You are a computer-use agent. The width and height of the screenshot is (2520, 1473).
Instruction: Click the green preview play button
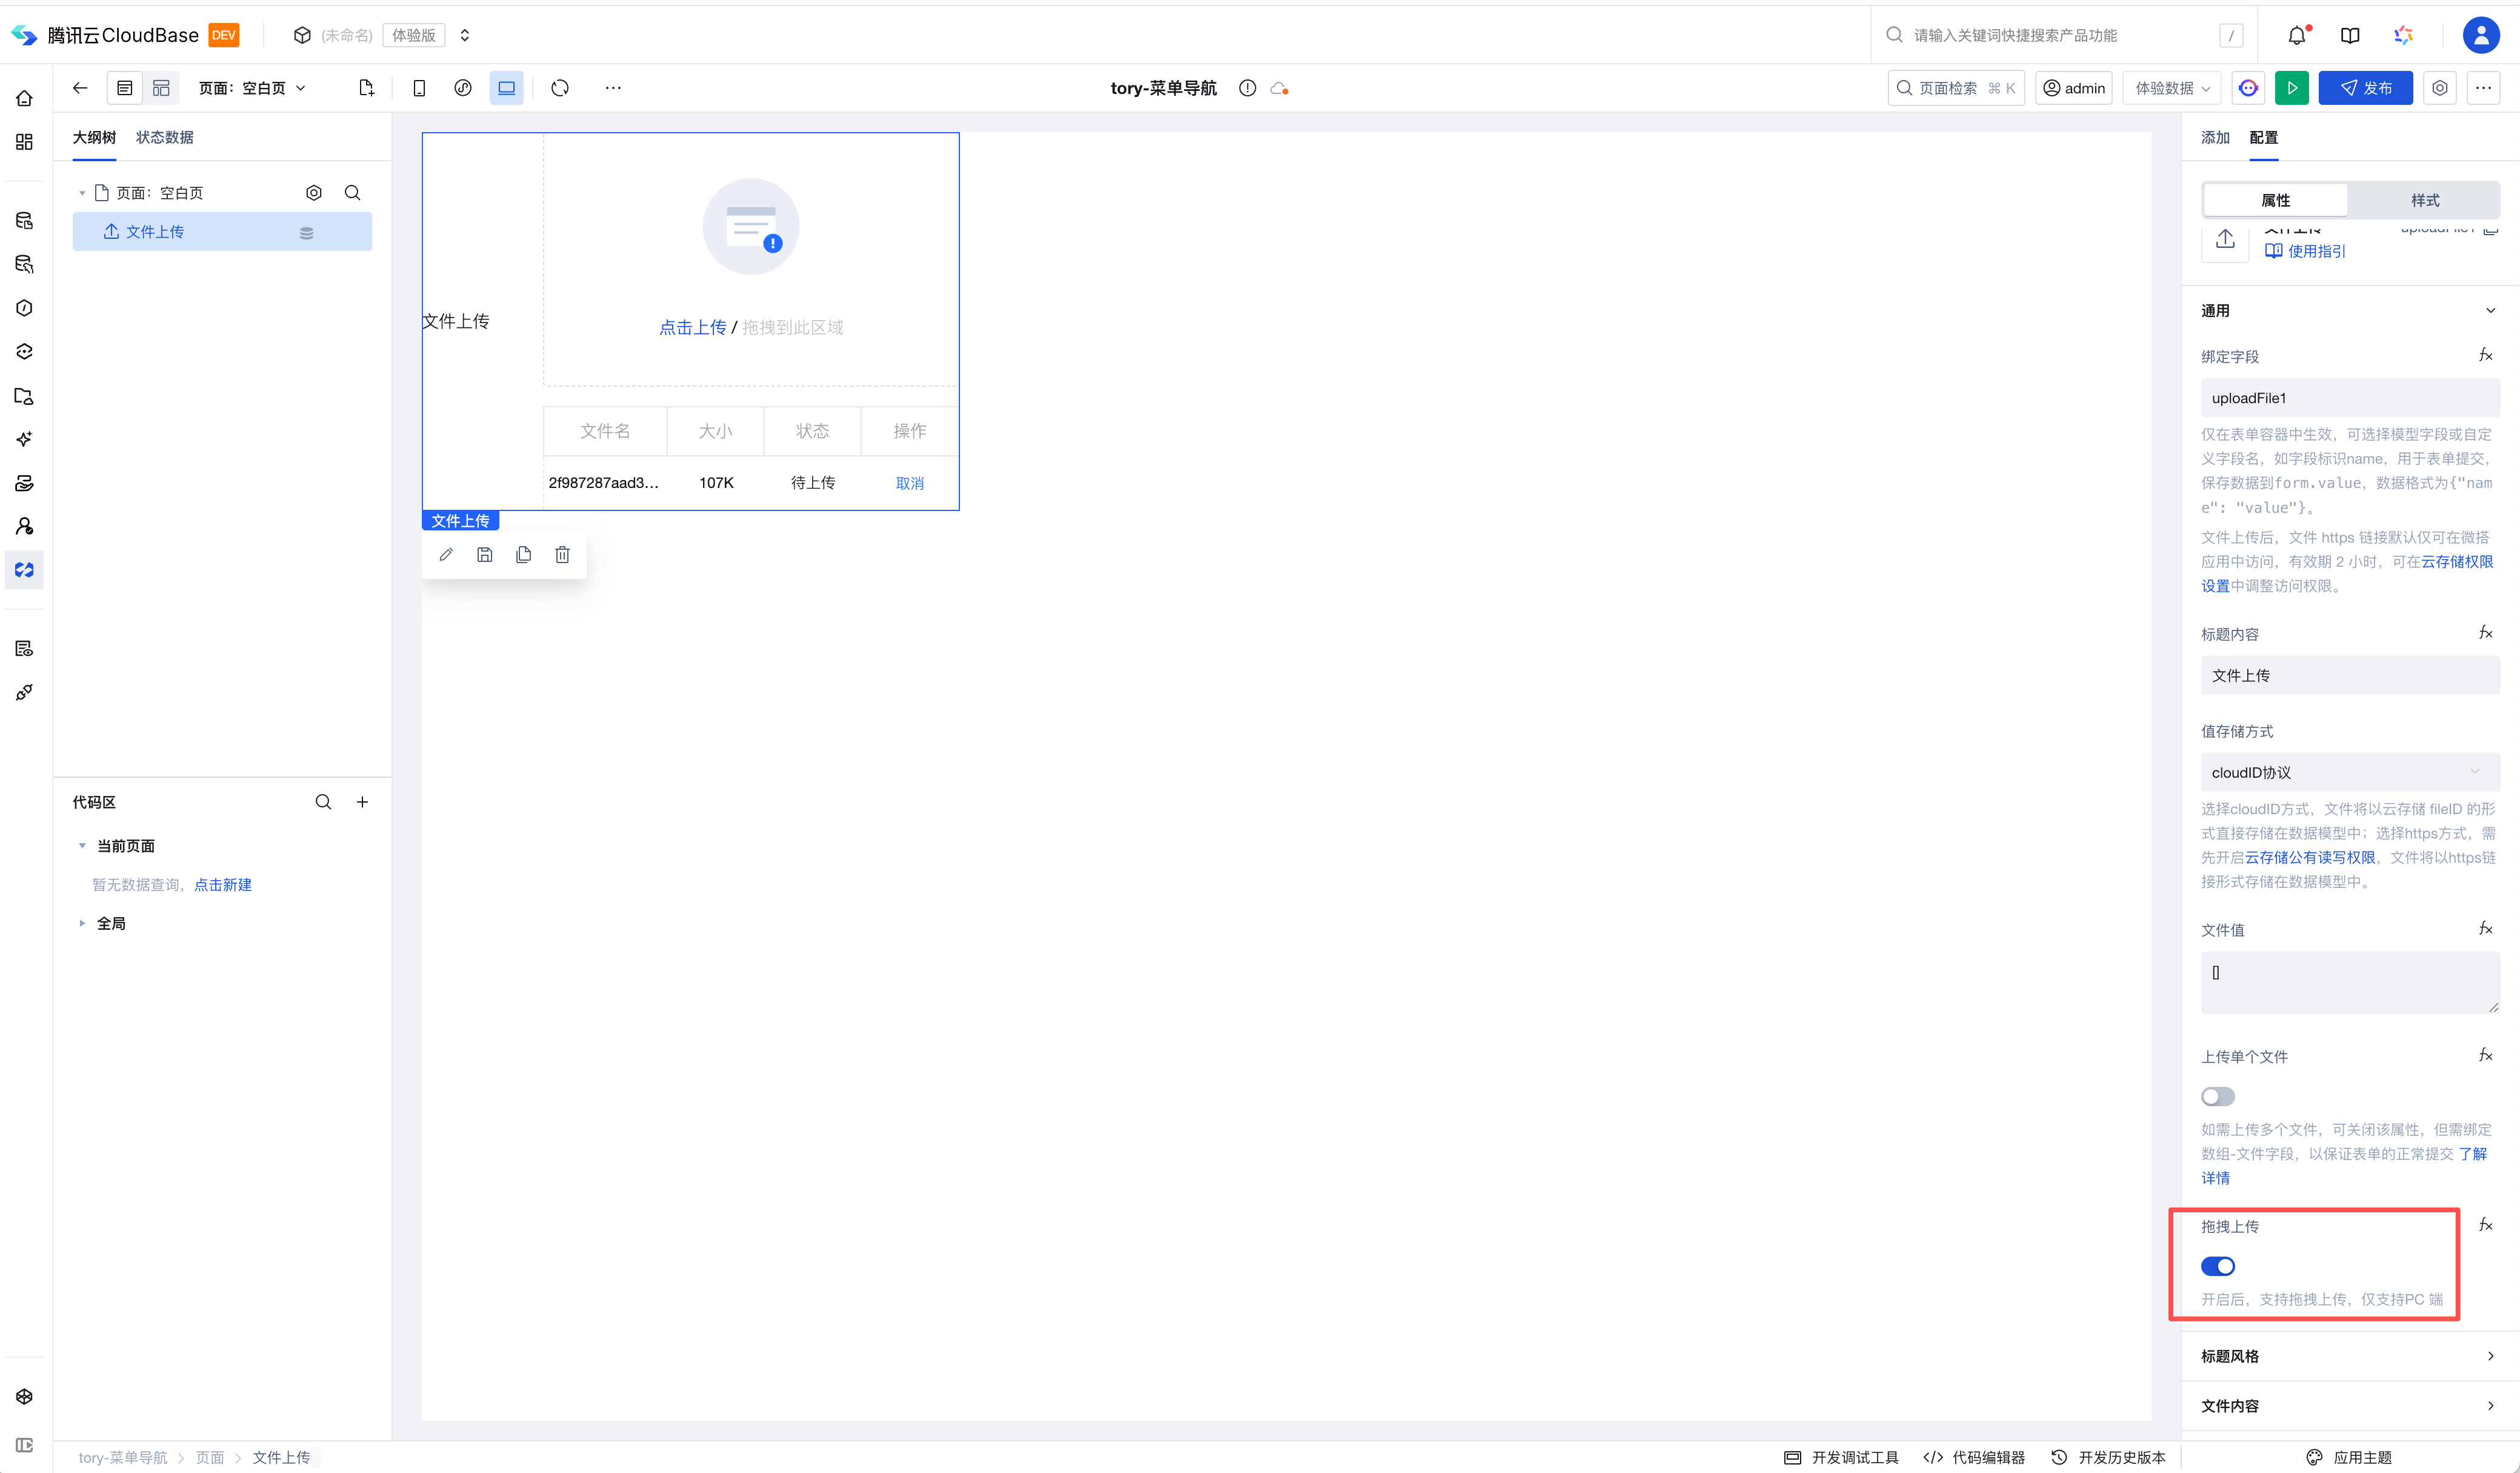pos(2291,88)
